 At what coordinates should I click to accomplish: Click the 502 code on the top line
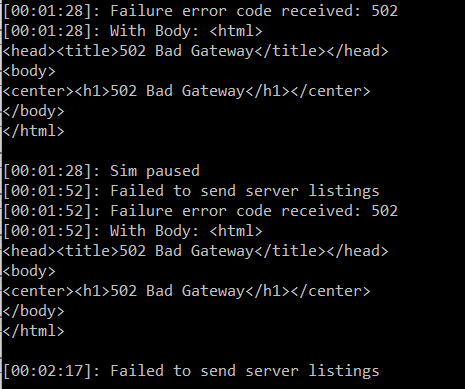[385, 11]
